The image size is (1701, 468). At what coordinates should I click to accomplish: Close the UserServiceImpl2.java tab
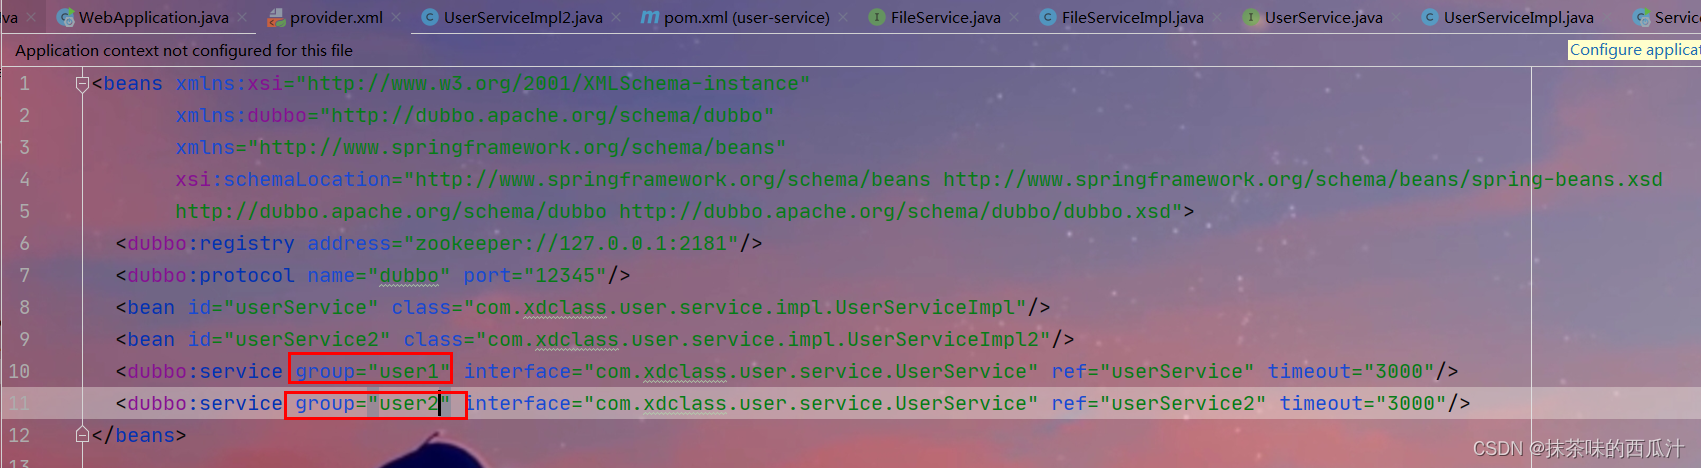pyautogui.click(x=617, y=17)
